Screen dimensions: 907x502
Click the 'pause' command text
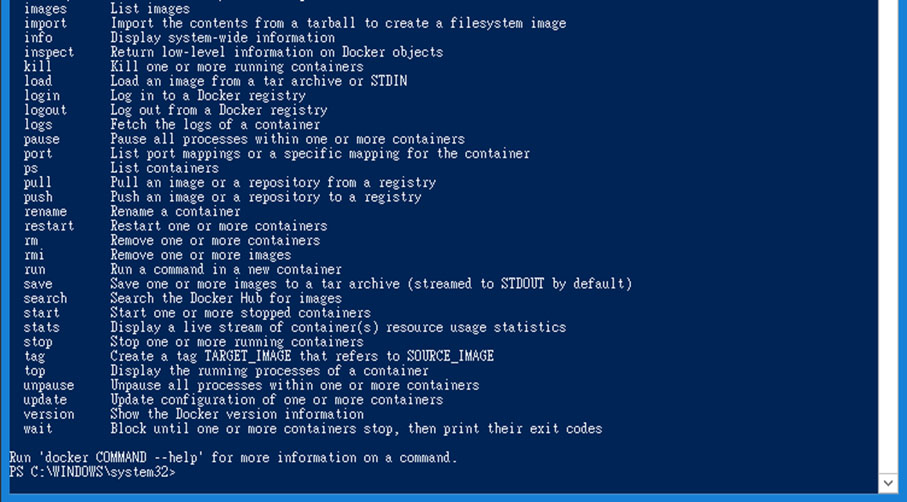click(x=42, y=139)
